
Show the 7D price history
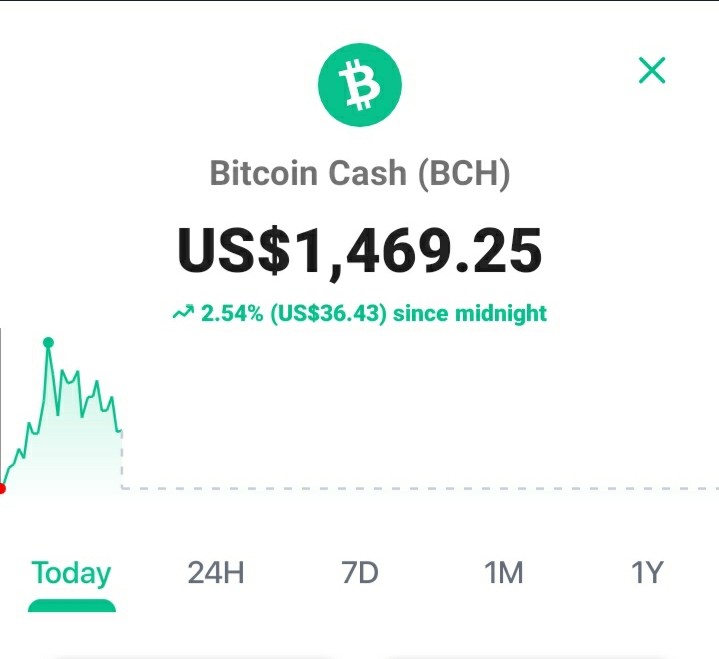pos(360,573)
